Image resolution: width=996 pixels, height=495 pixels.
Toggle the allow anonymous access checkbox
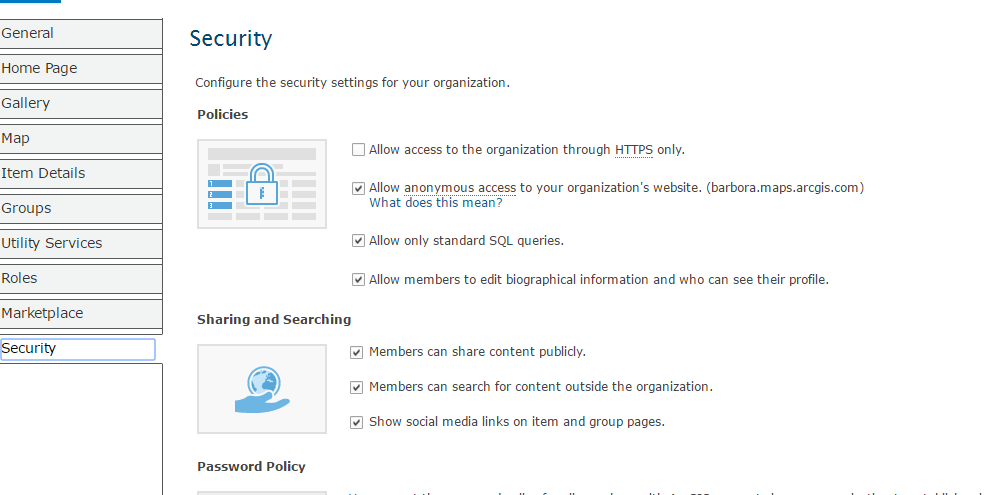358,188
